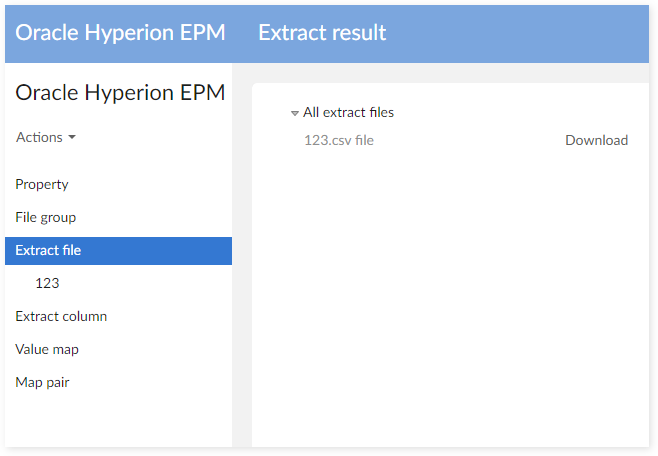Click the Extract result header title
Viewport: 658px width, 456px height.
click(322, 32)
